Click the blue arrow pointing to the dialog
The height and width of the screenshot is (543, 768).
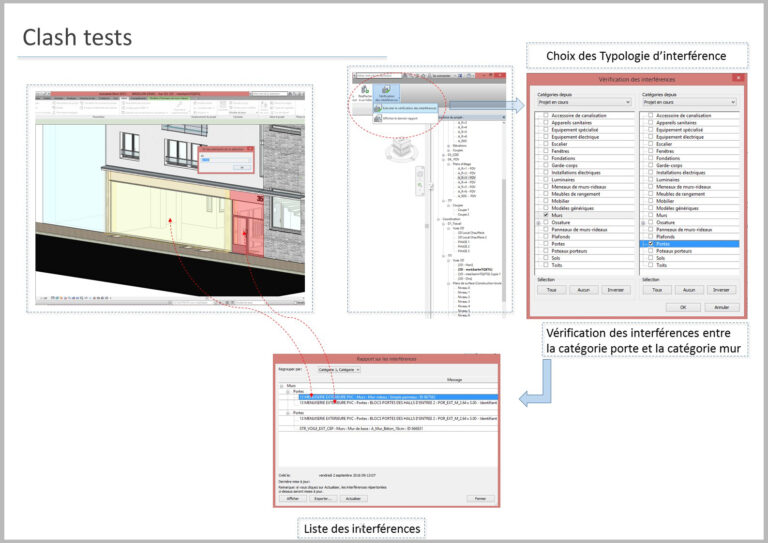coord(515,104)
